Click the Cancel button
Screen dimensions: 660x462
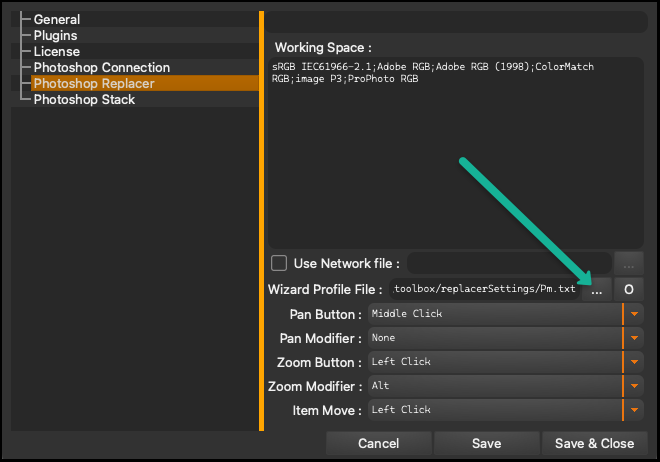[379, 443]
